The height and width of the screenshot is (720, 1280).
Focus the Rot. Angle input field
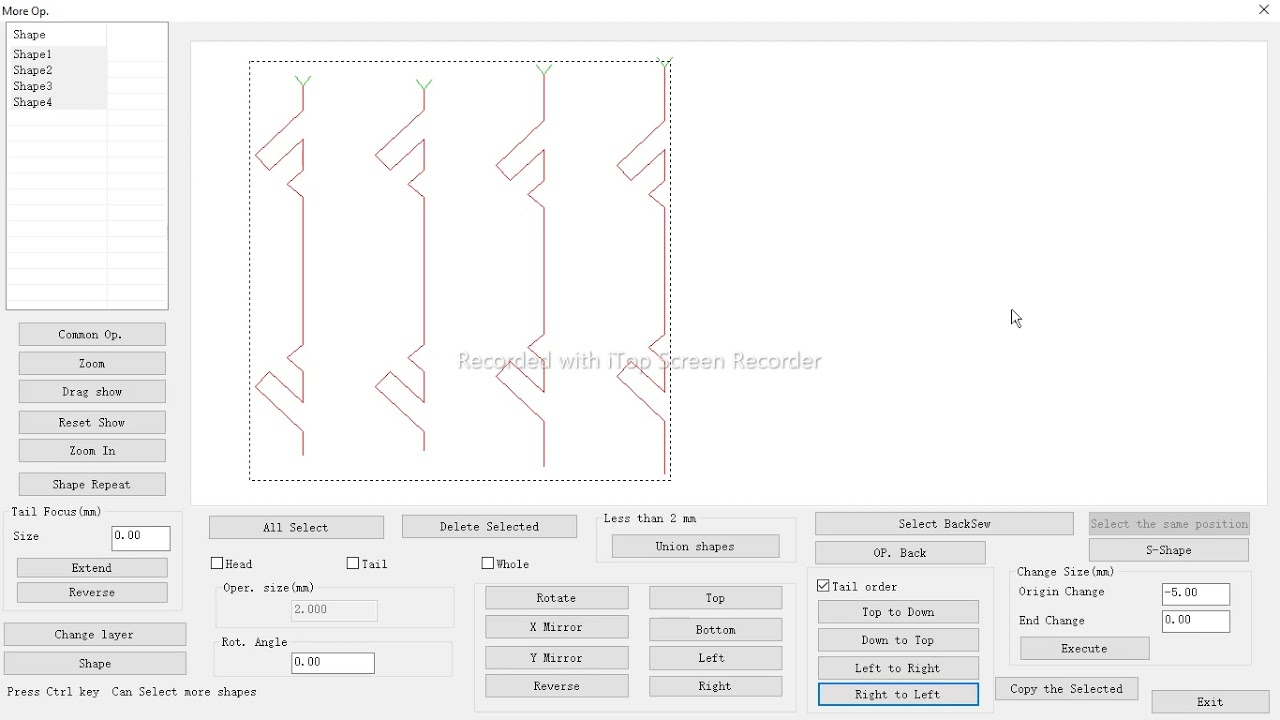tap(333, 663)
